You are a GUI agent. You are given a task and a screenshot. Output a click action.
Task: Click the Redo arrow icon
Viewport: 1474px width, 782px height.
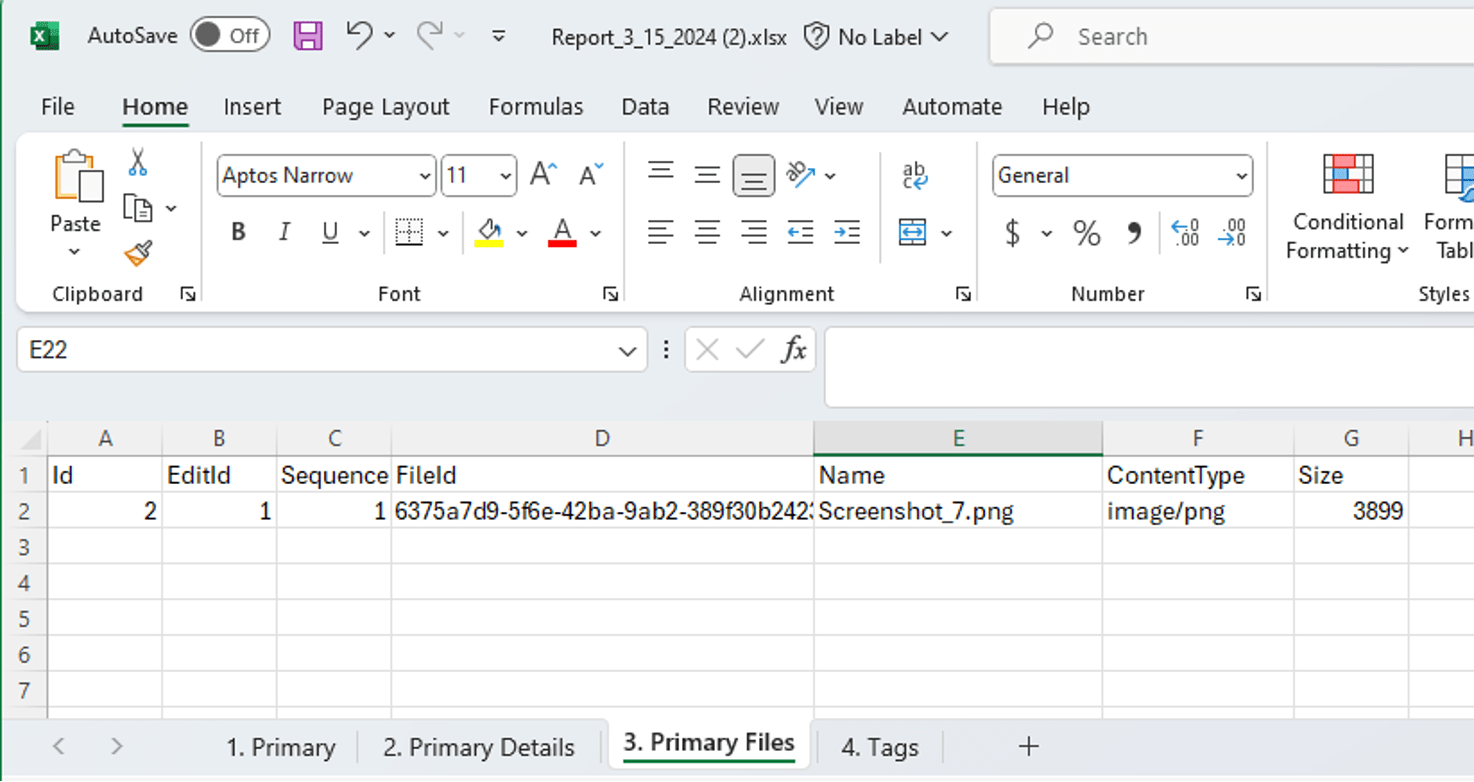pyautogui.click(x=430, y=35)
